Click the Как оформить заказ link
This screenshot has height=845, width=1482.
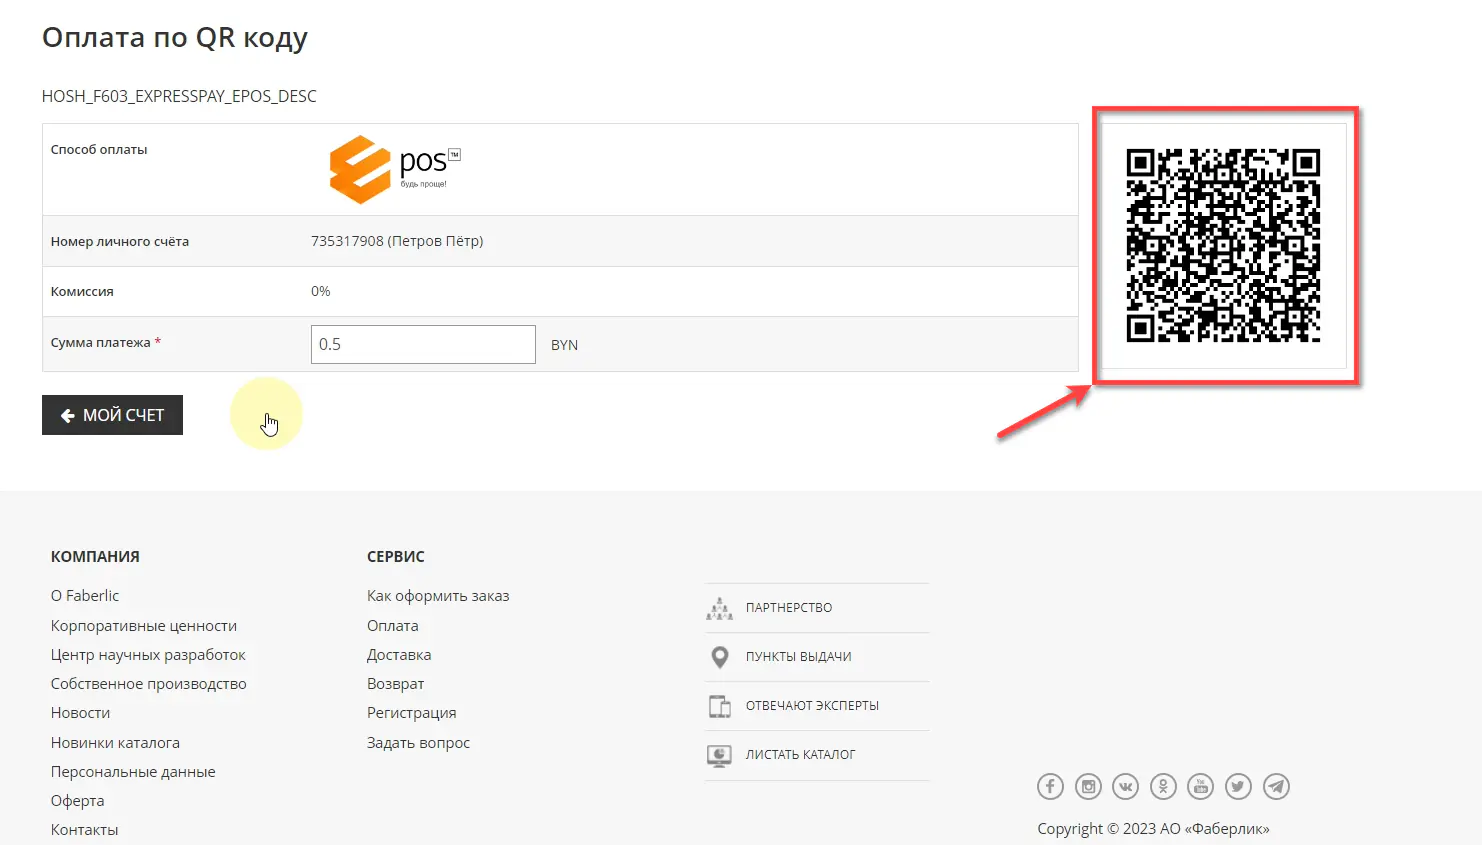tap(438, 595)
